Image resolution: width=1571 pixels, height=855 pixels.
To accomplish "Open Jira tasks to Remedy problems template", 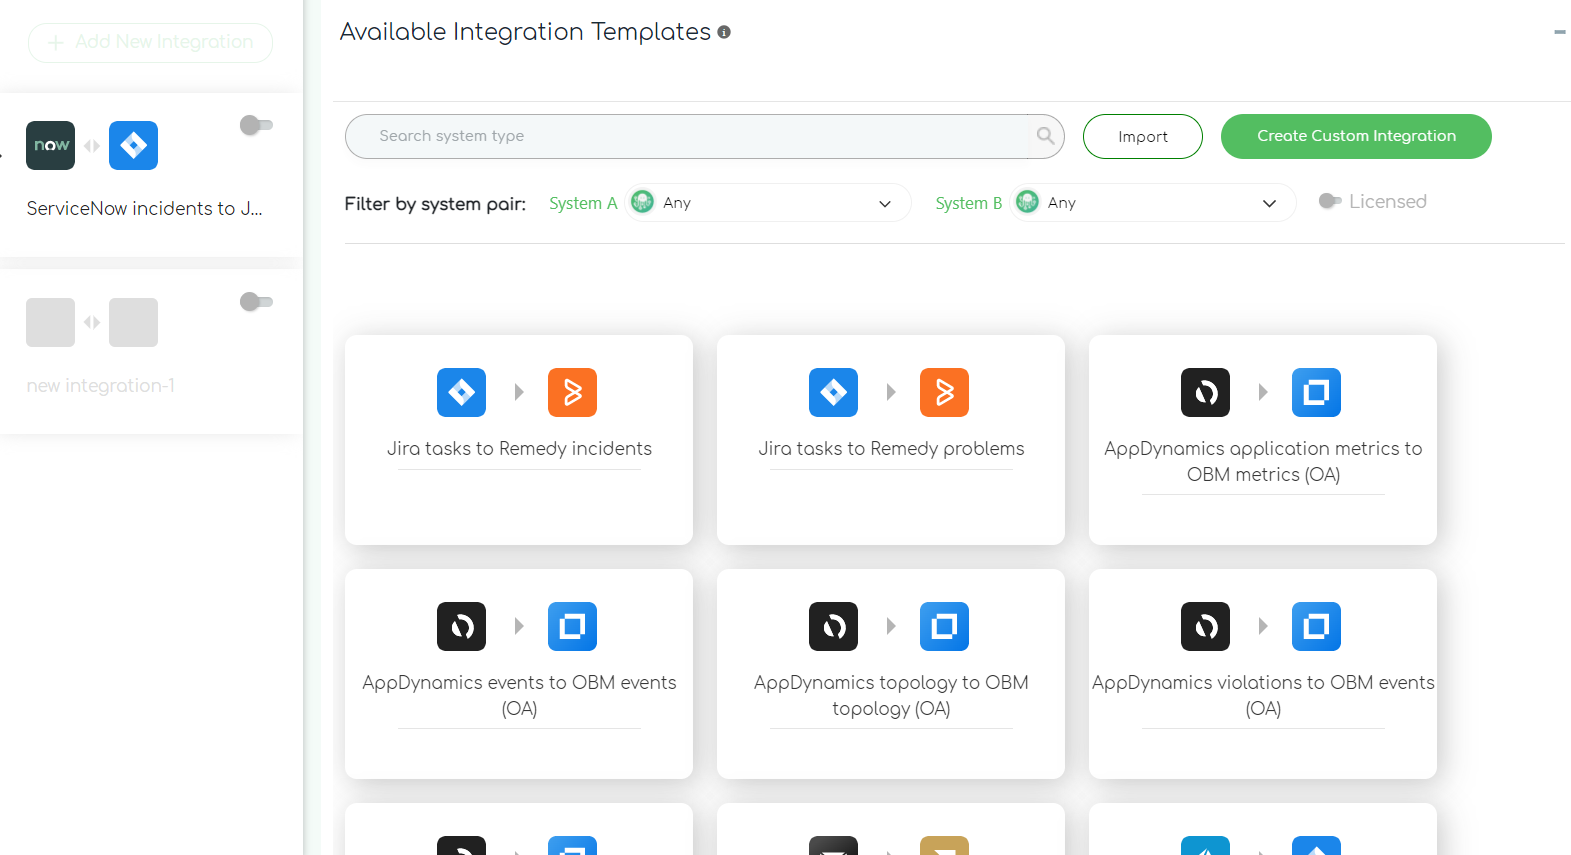I will [891, 440].
